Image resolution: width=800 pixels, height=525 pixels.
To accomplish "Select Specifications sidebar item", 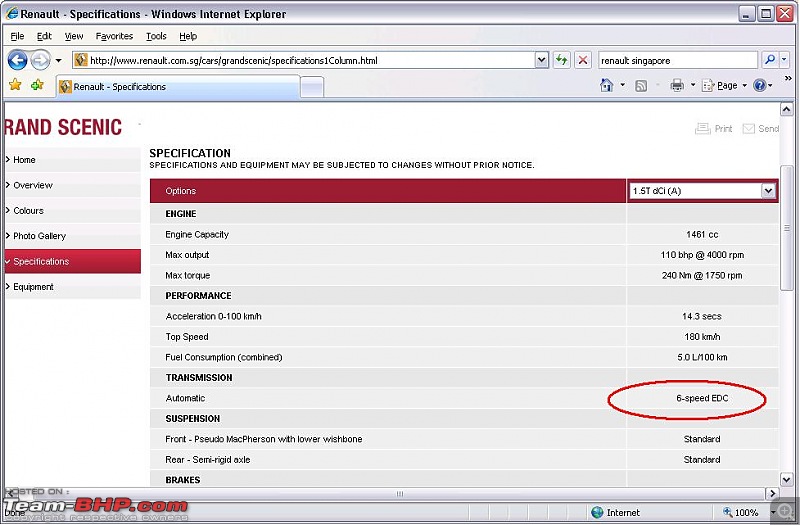I will [x=72, y=261].
